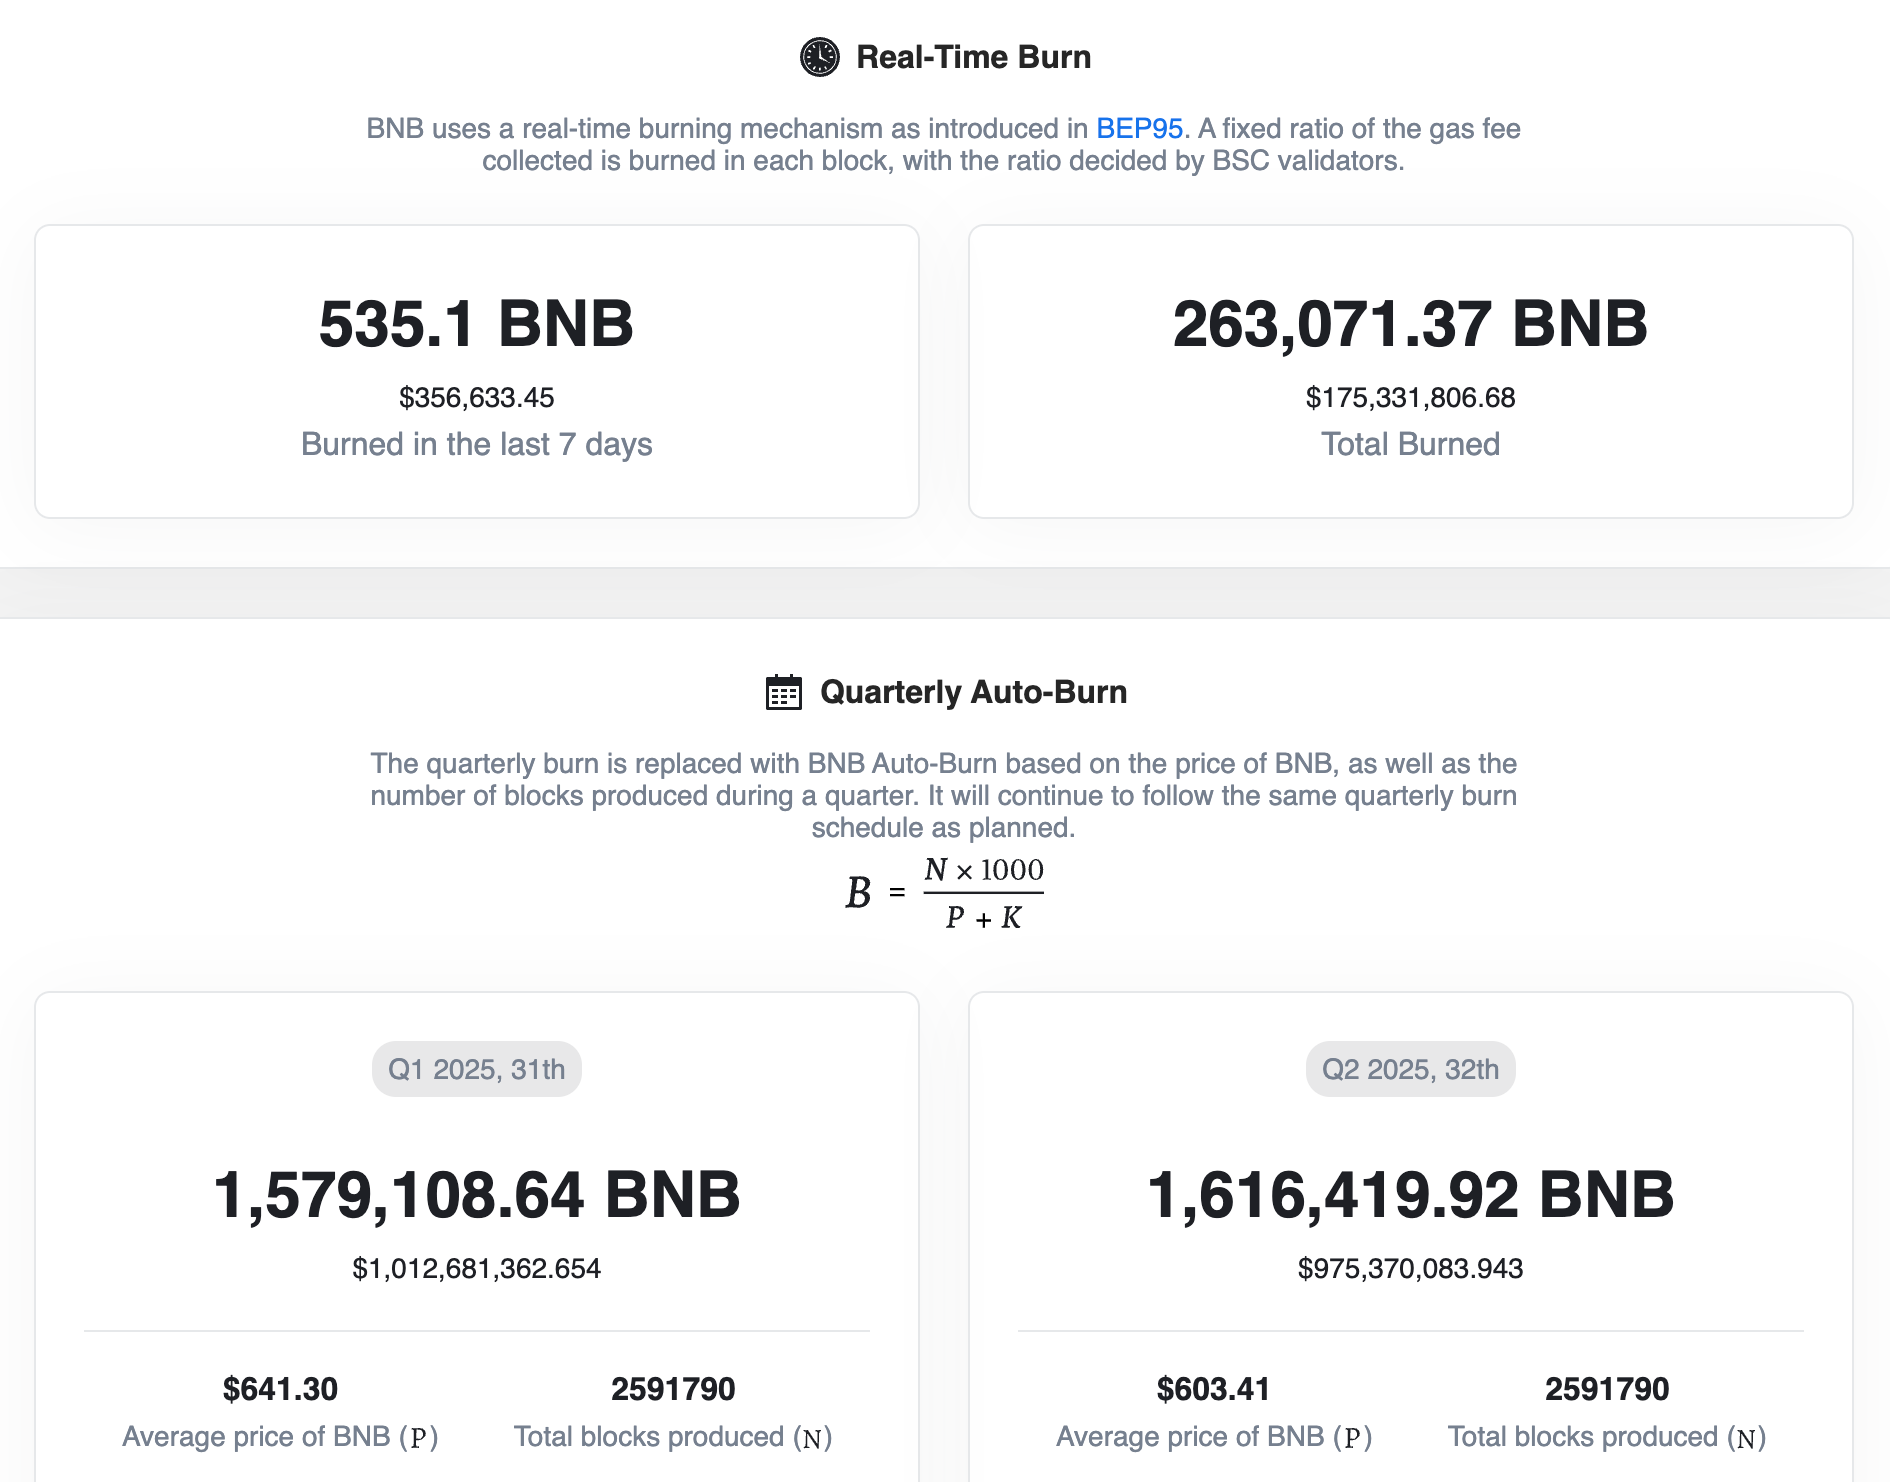This screenshot has height=1482, width=1890.
Task: Click the 1,579,108.64 BNB Q1 burn amount
Action: click(476, 1195)
